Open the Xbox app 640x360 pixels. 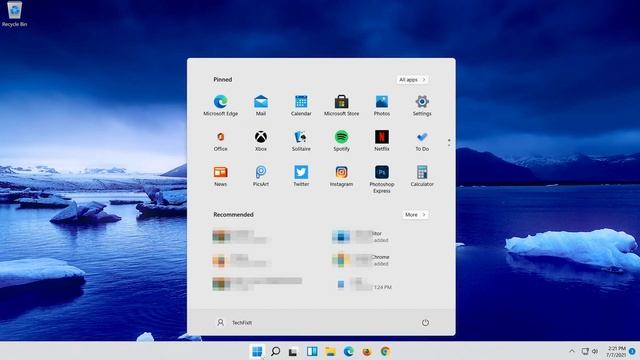[261, 141]
